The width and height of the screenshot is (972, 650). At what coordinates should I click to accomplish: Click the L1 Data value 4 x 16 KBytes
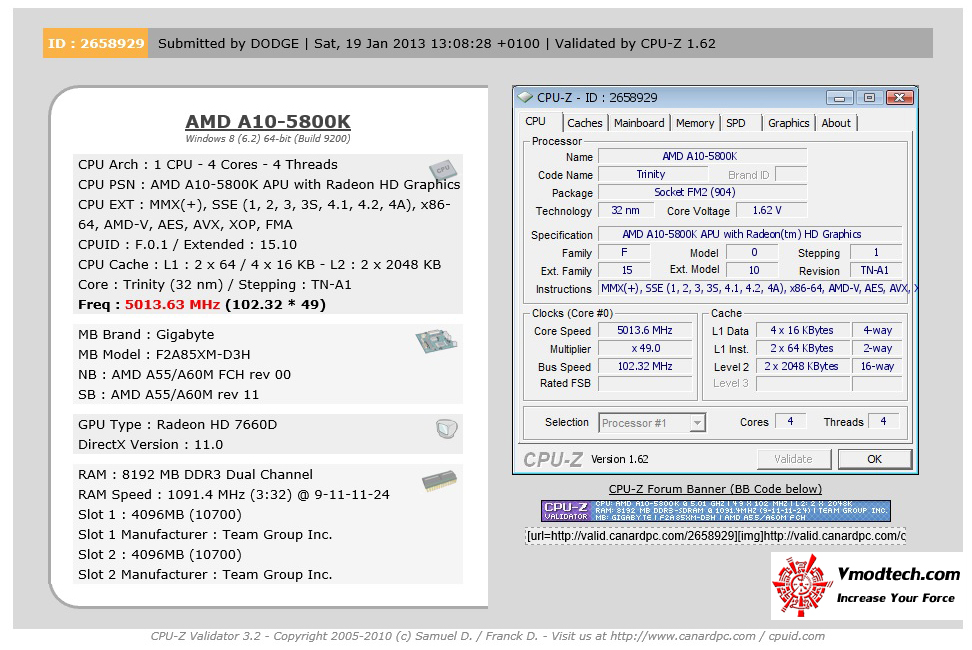(802, 331)
